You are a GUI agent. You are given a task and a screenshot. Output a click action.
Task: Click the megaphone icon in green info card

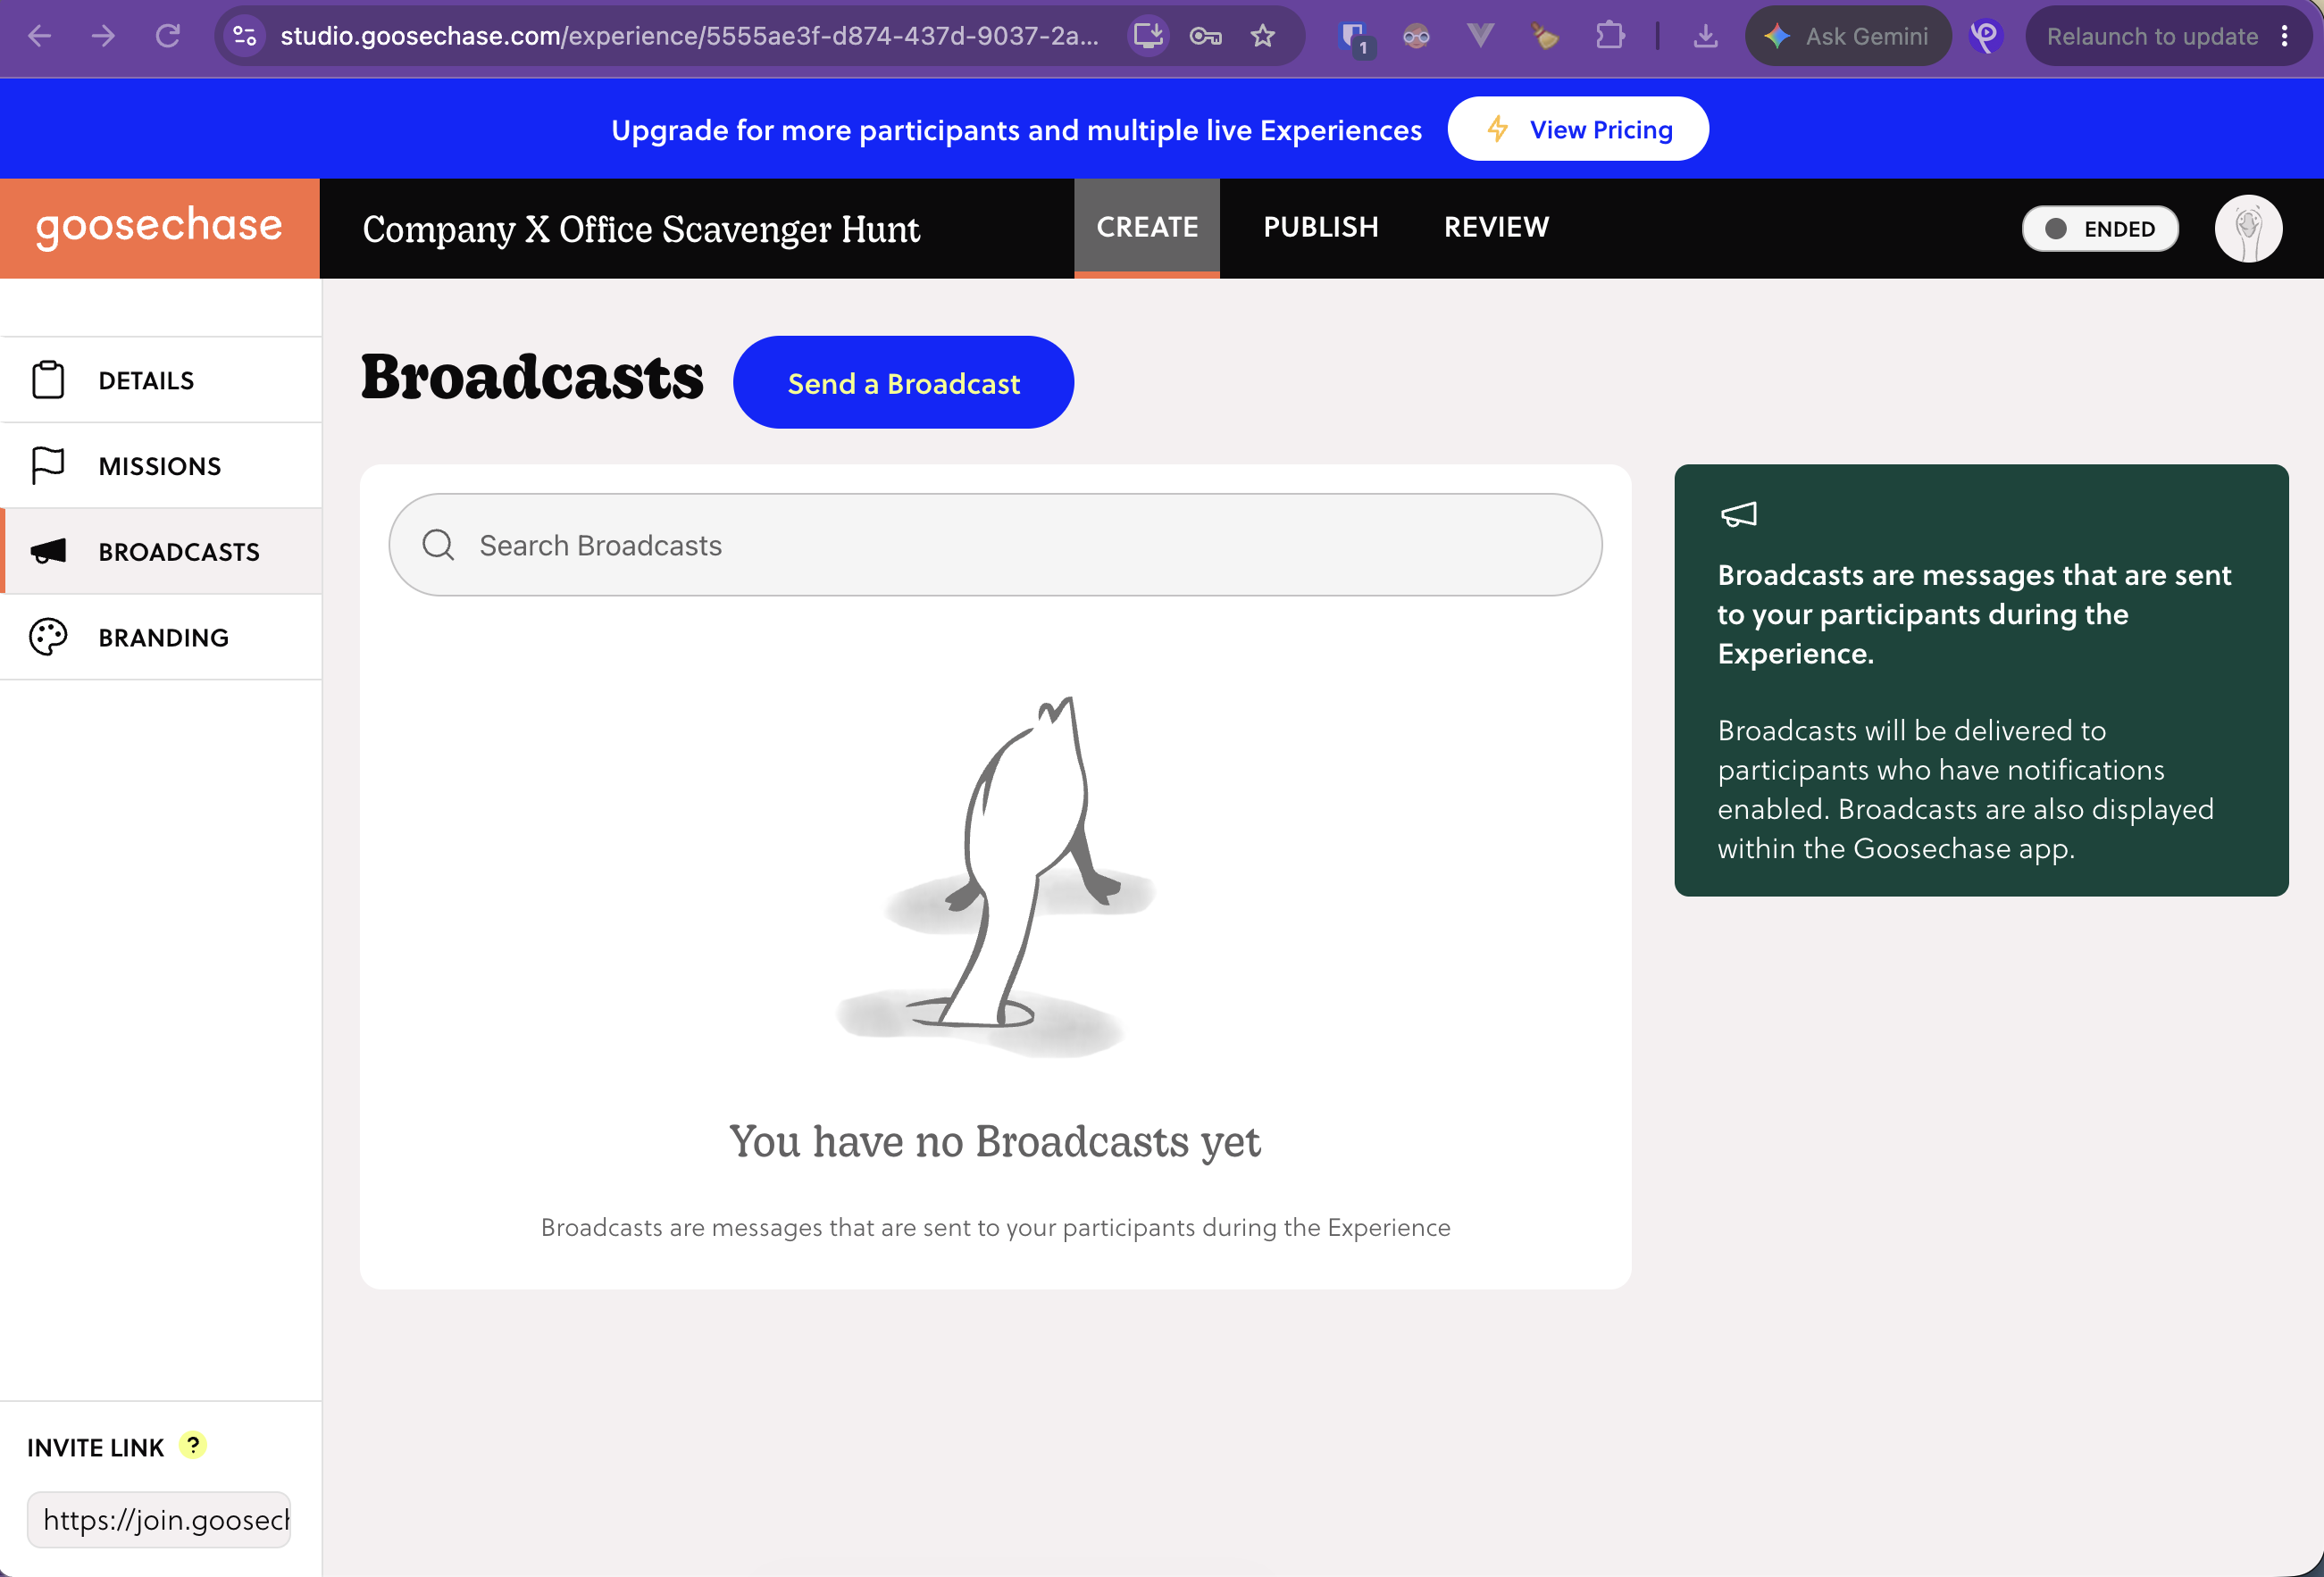pyautogui.click(x=1739, y=514)
